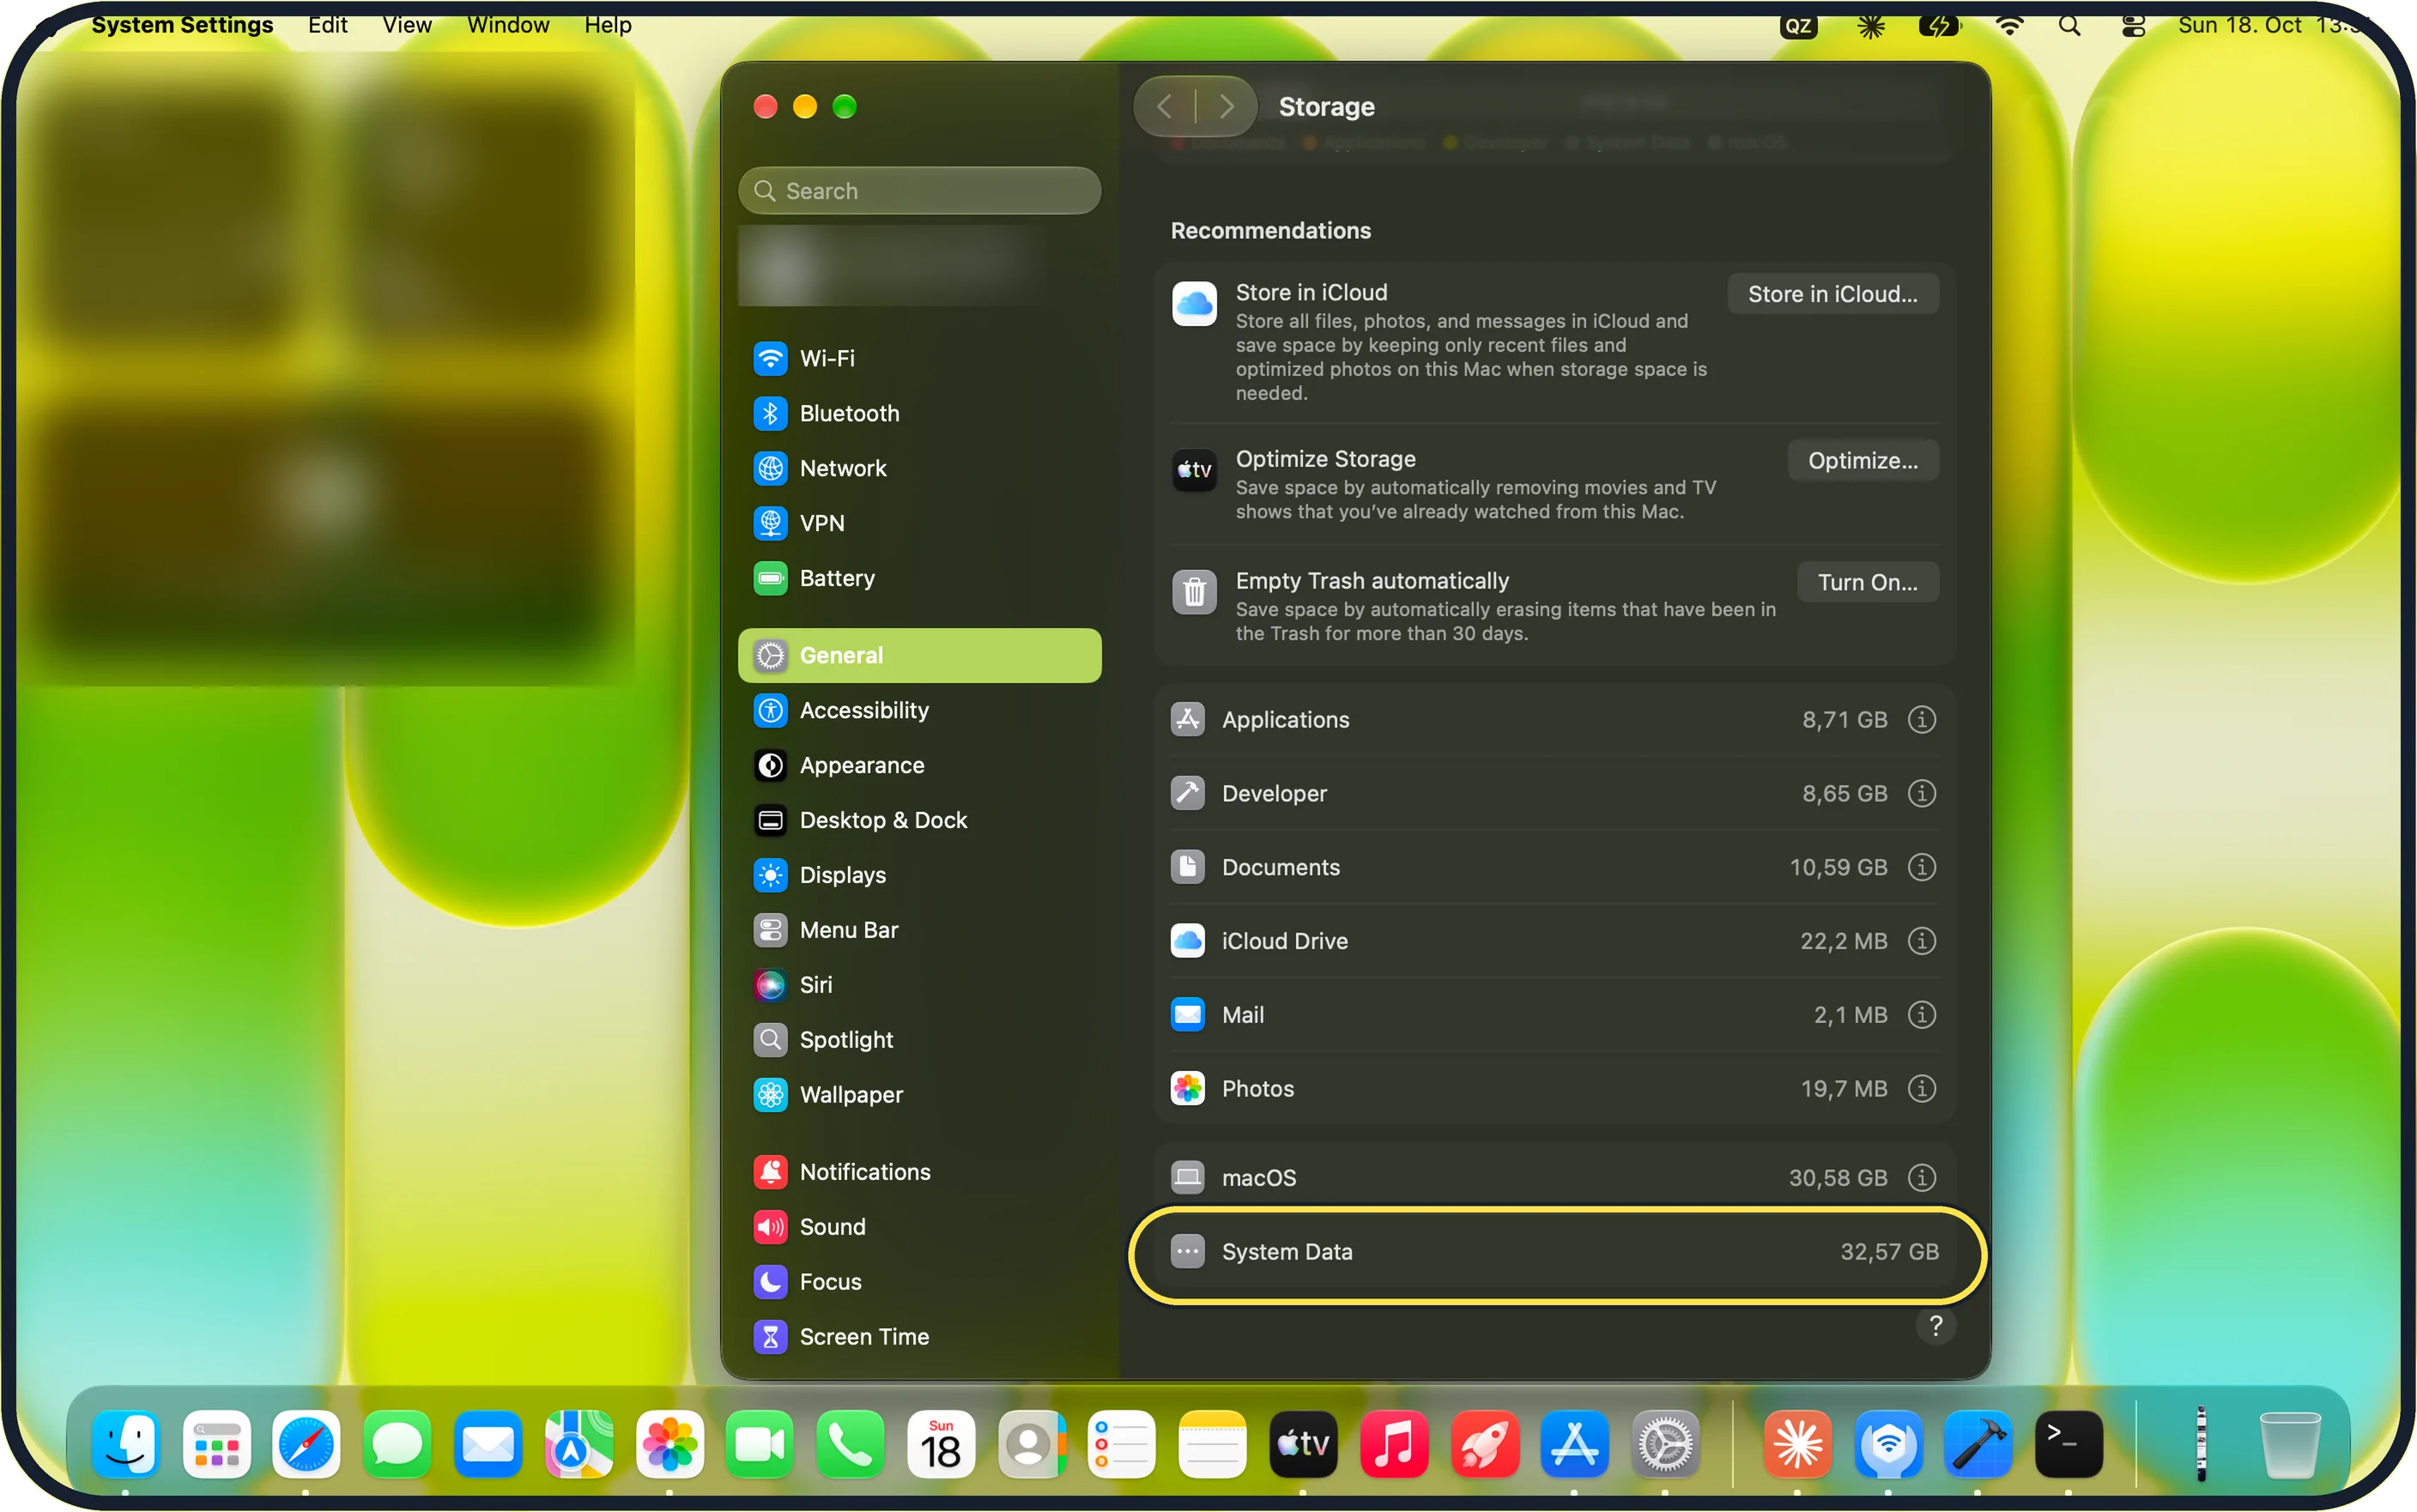Screen dimensions: 2417x1512
Task: Select Battery in the sidebar
Action: pyautogui.click(x=919, y=578)
